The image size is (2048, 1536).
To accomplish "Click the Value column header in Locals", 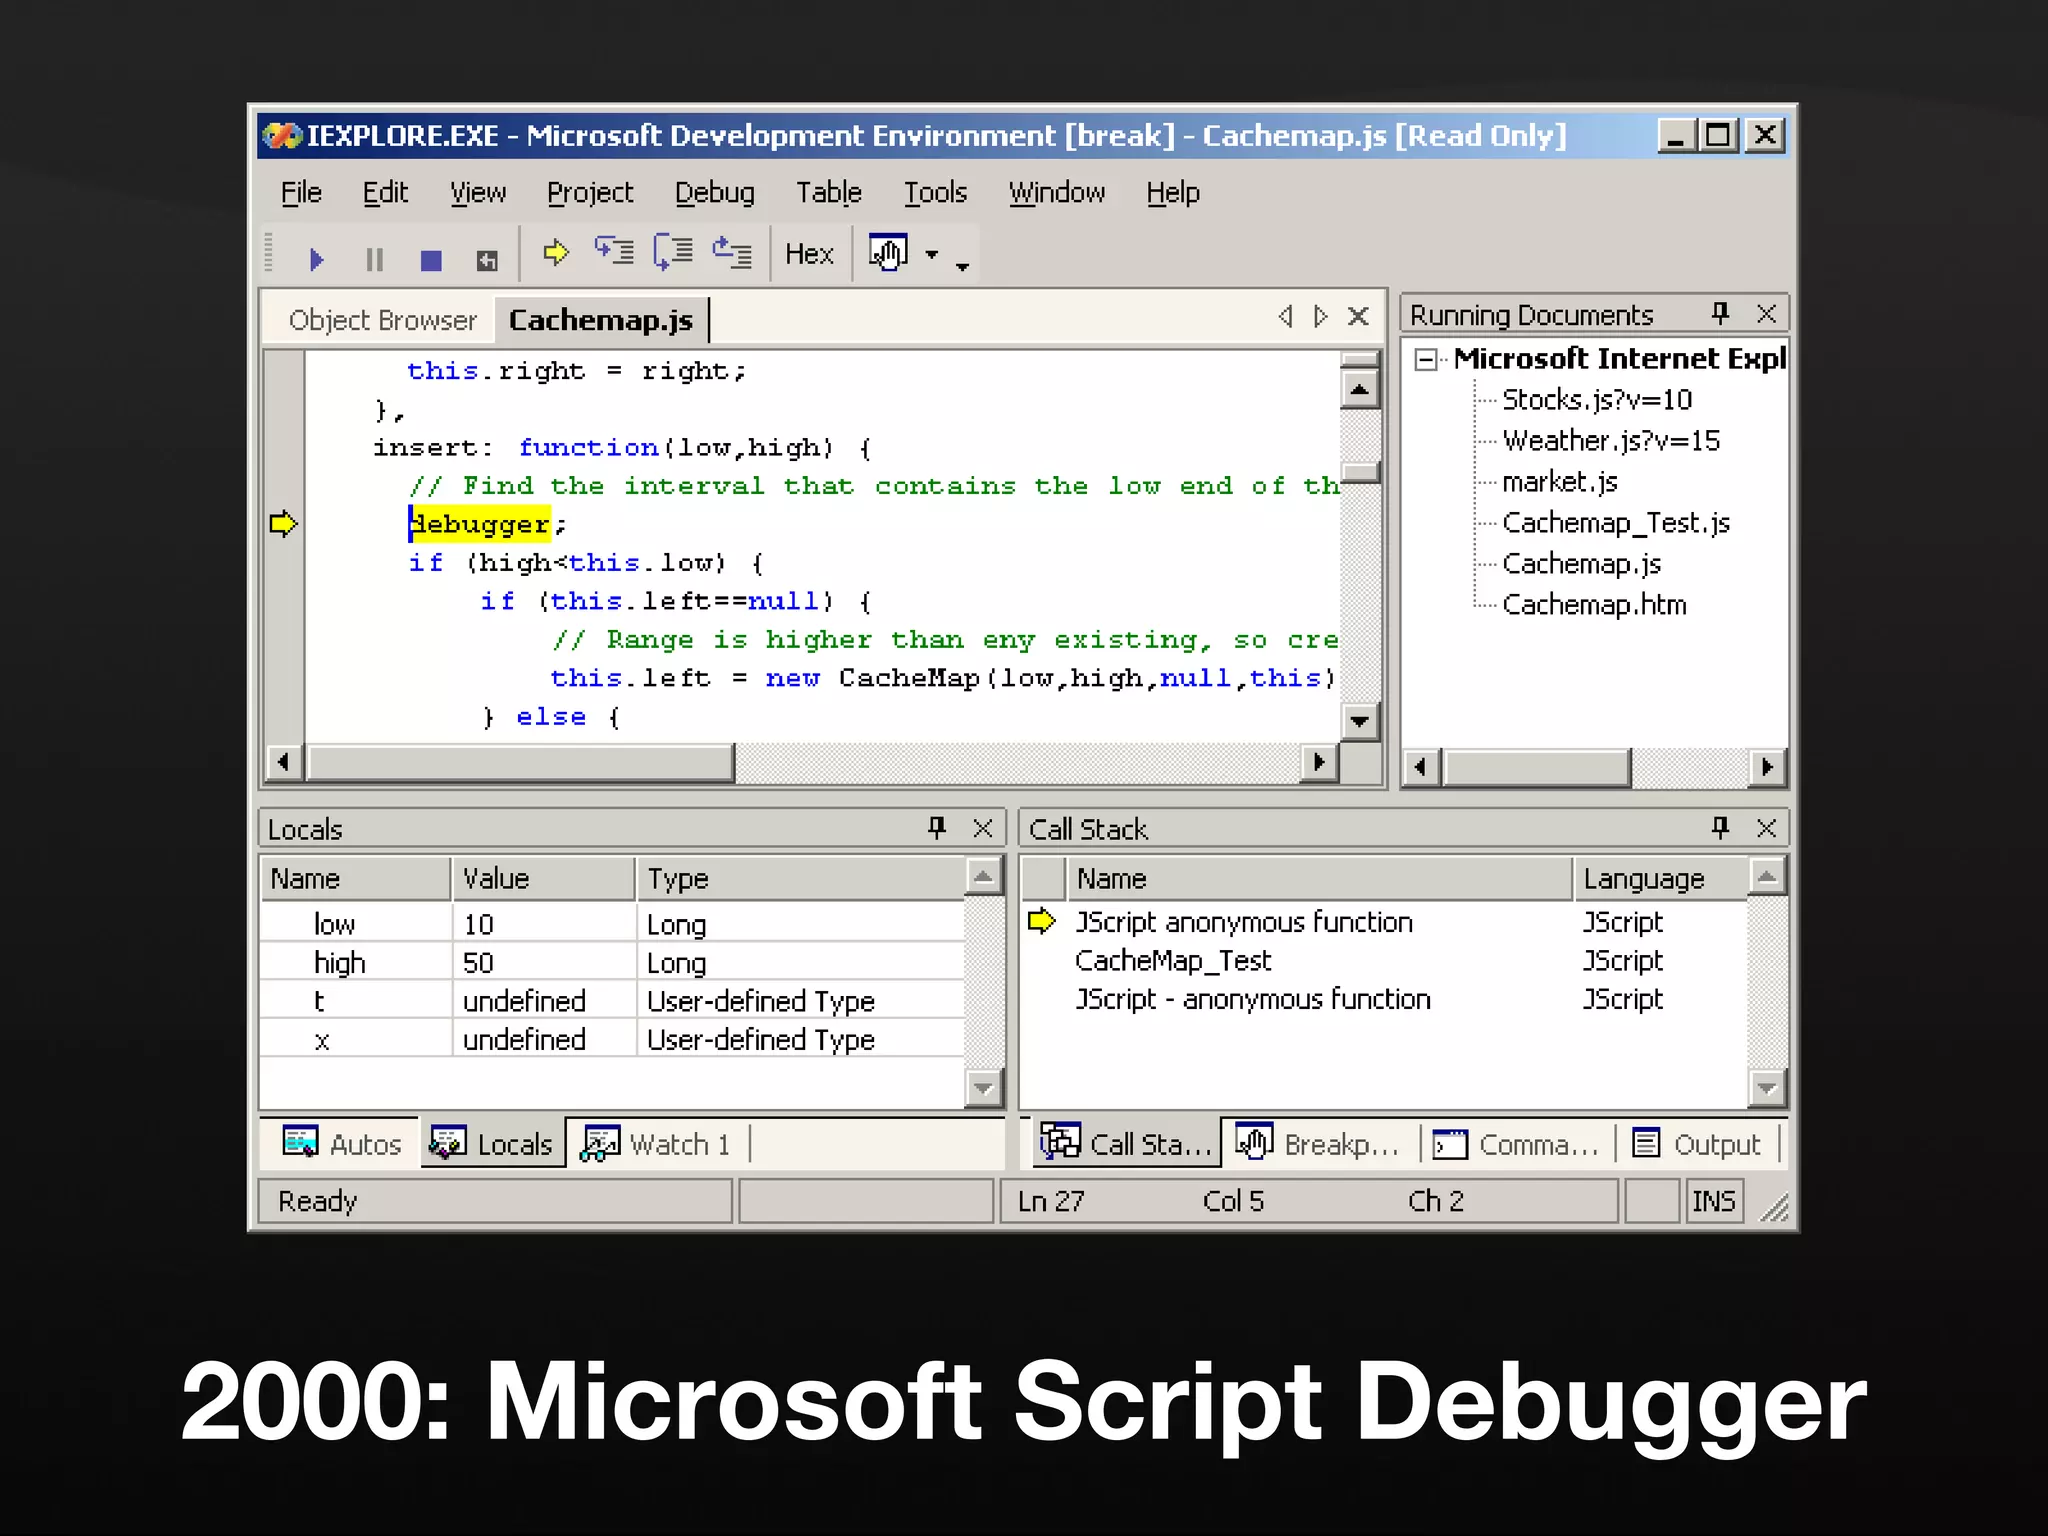I will (x=543, y=878).
